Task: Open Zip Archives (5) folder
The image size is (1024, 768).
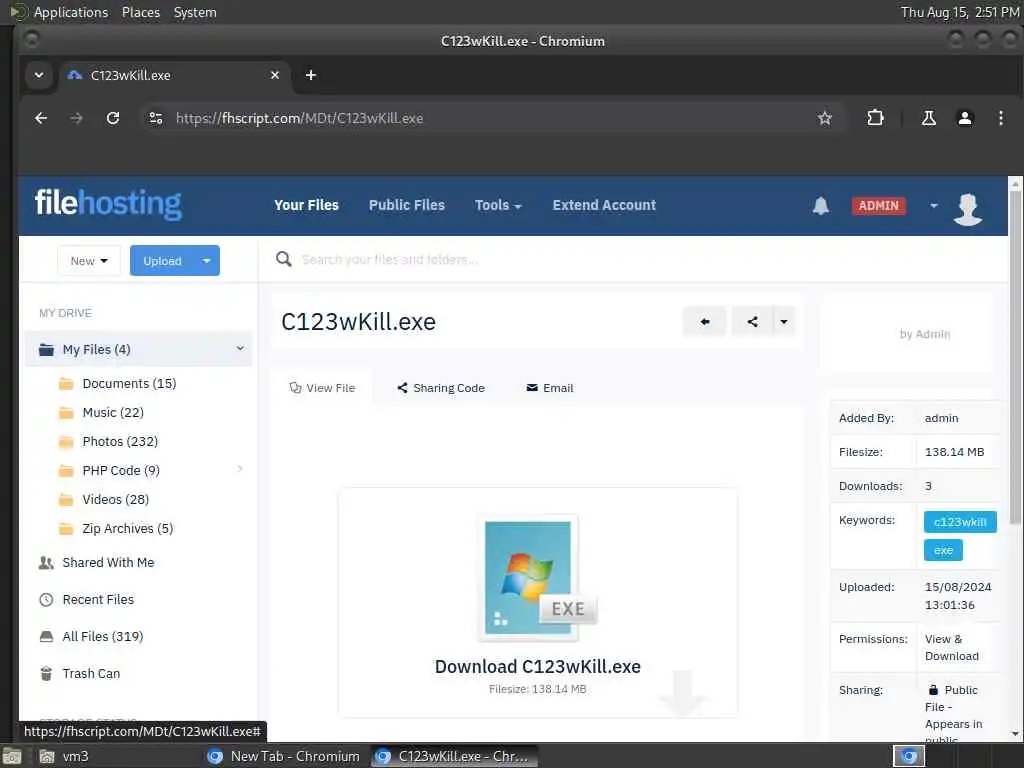Action: [127, 528]
